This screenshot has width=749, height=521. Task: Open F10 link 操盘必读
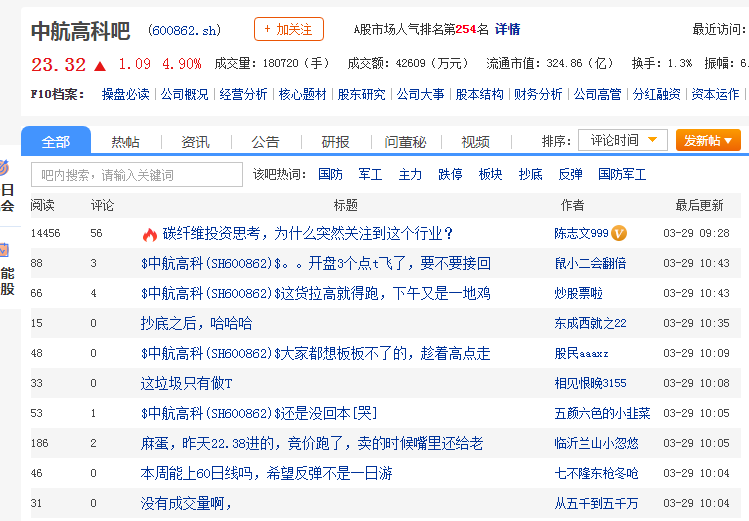click(x=126, y=94)
